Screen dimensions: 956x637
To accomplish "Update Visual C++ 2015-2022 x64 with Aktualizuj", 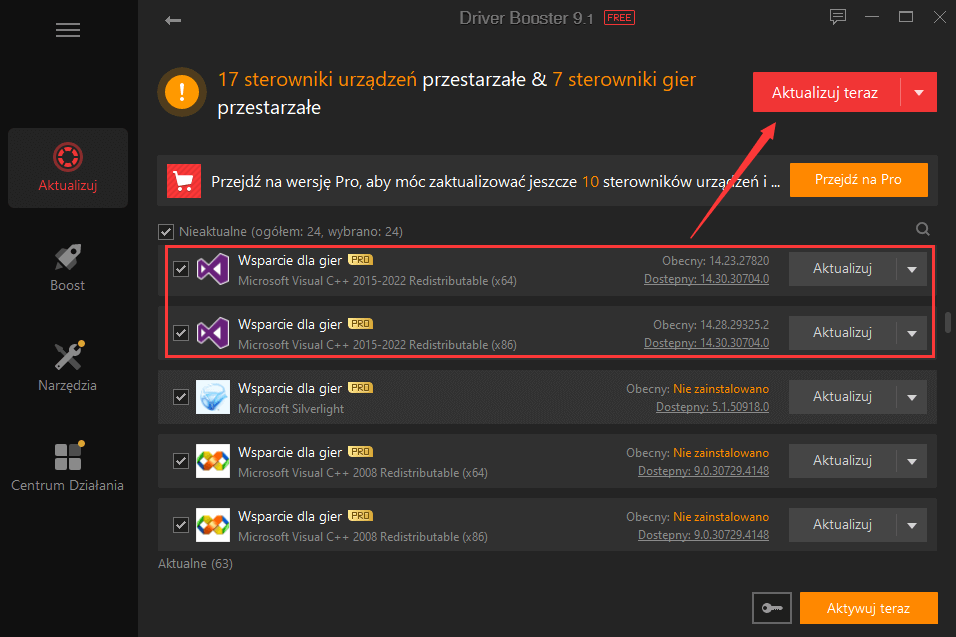I will click(x=843, y=269).
